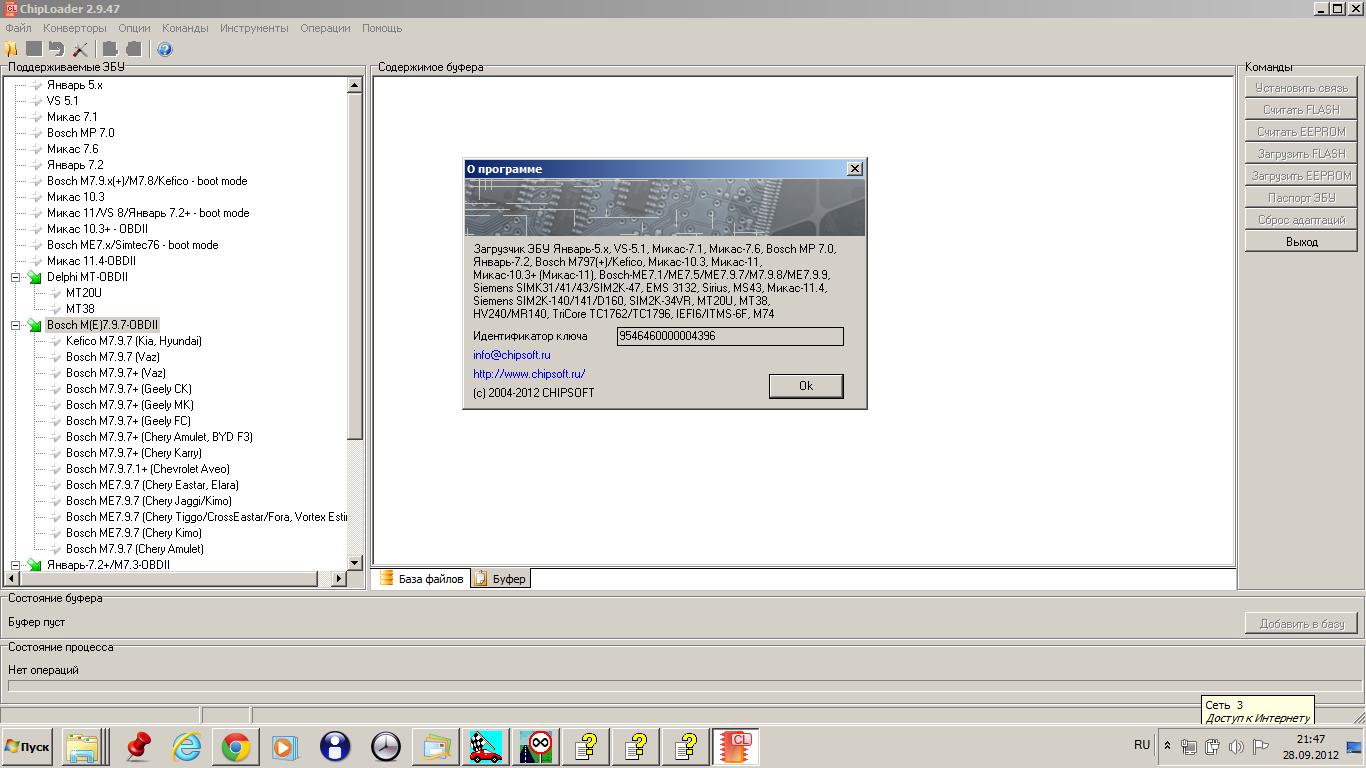
Task: Open the Помощь menu
Action: 382,28
